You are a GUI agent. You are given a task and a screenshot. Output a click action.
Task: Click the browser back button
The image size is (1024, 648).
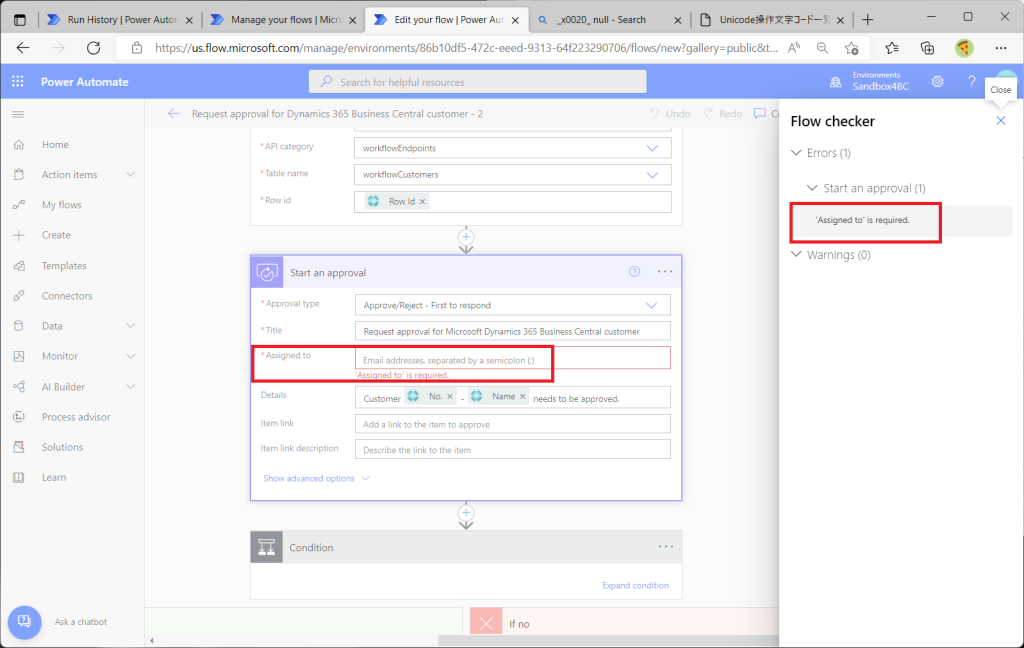coord(23,48)
